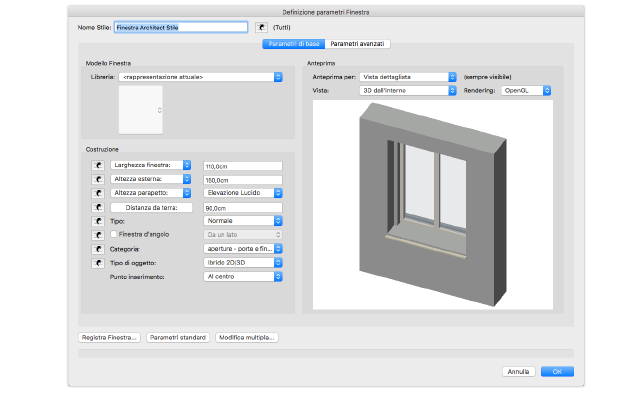This screenshot has height=393, width=624.
Task: Click the Registra Finestra button
Action: click(109, 338)
